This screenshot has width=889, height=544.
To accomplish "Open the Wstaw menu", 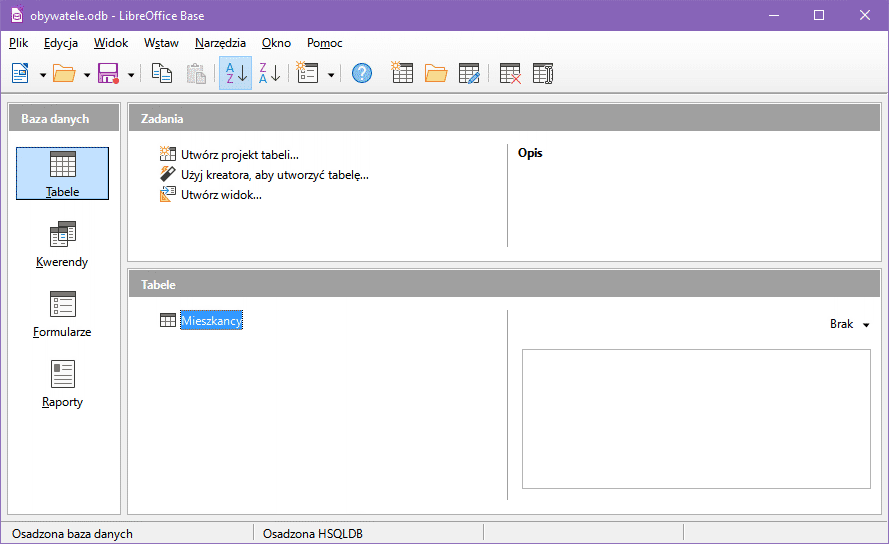I will pos(161,43).
